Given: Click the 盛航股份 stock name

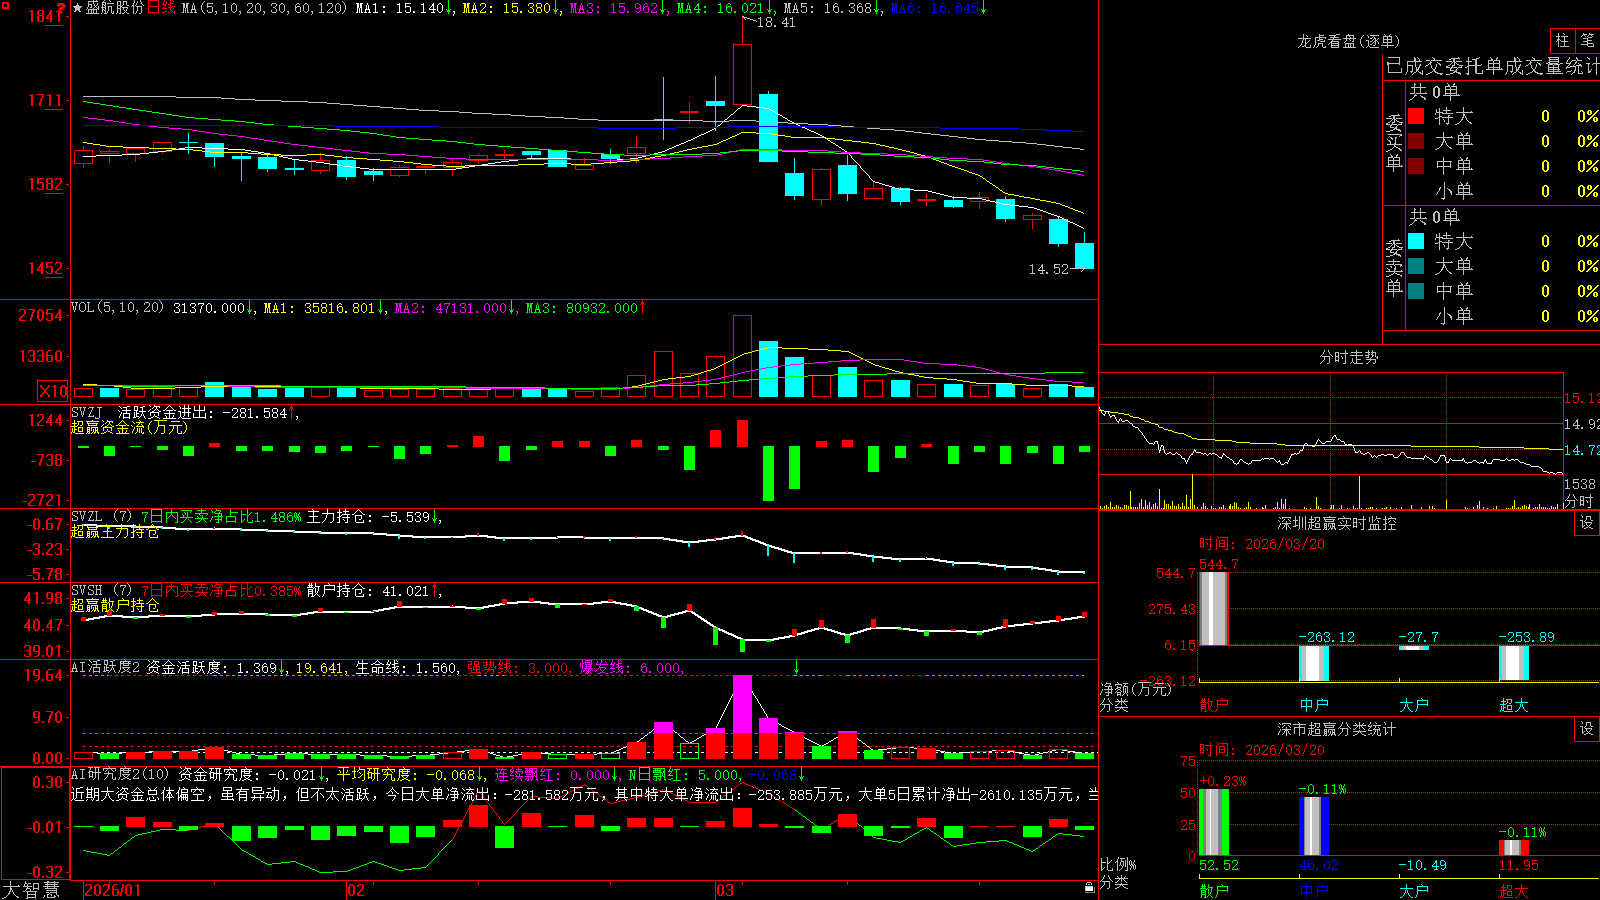Looking at the screenshot, I should coord(115,8).
